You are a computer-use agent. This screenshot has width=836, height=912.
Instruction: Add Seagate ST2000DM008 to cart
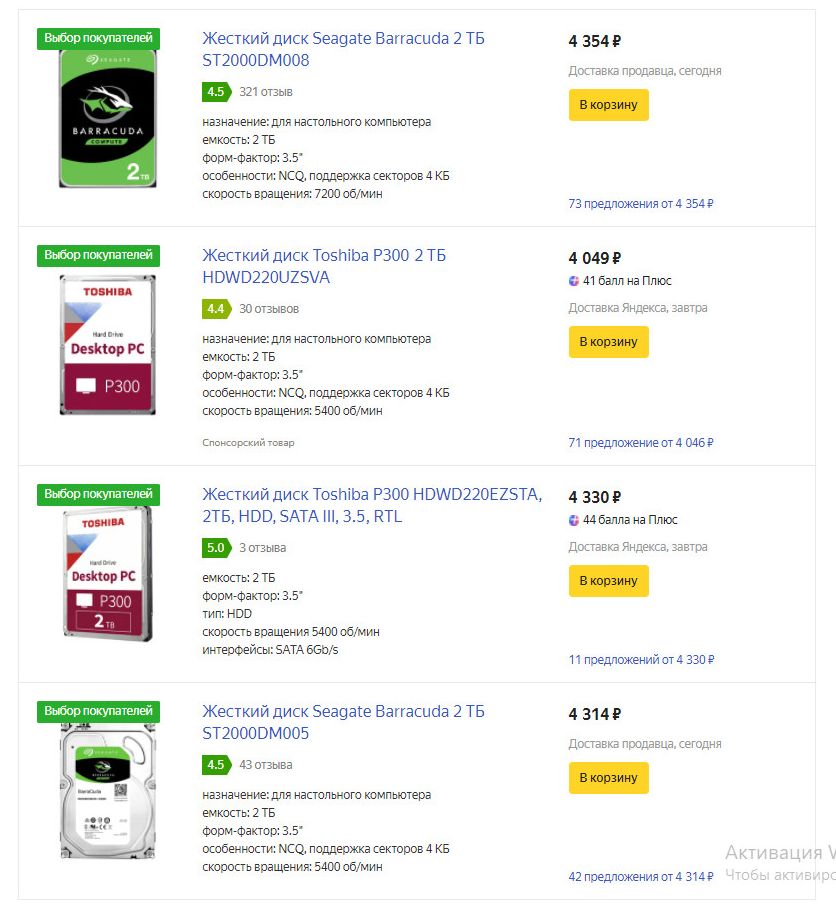point(609,105)
